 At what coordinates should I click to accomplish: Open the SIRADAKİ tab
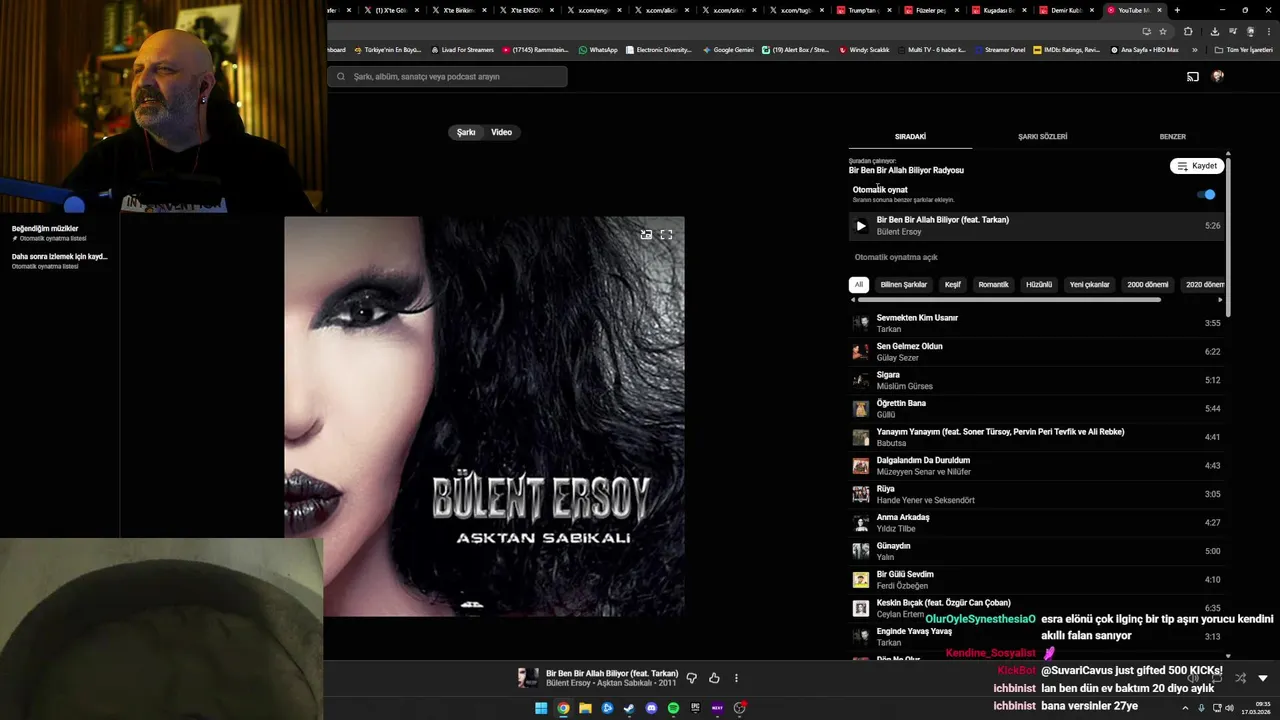910,137
